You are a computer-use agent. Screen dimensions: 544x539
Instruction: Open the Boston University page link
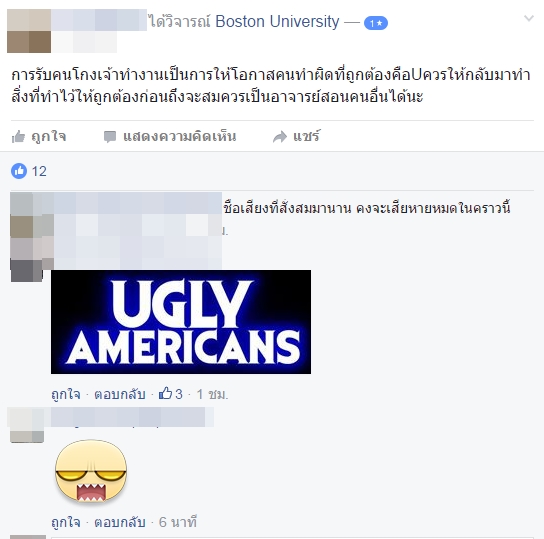click(x=277, y=22)
